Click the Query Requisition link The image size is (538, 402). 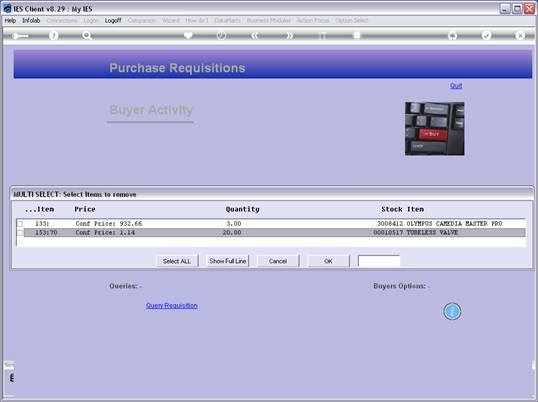click(172, 306)
